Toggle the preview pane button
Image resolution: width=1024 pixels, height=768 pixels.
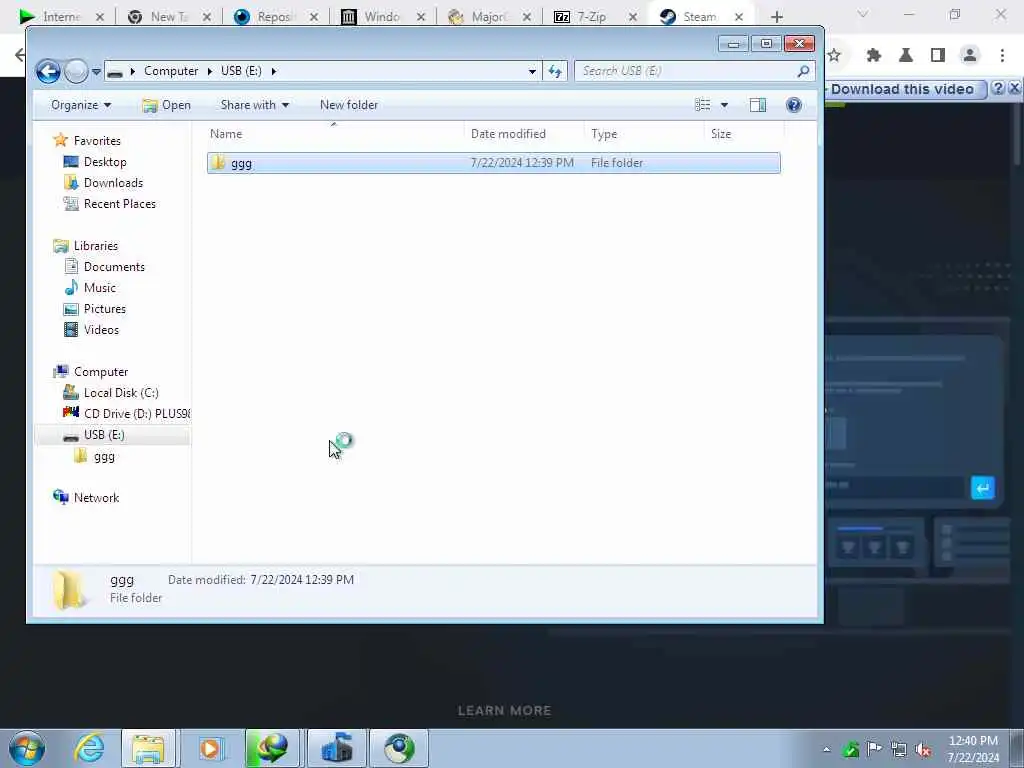758,104
